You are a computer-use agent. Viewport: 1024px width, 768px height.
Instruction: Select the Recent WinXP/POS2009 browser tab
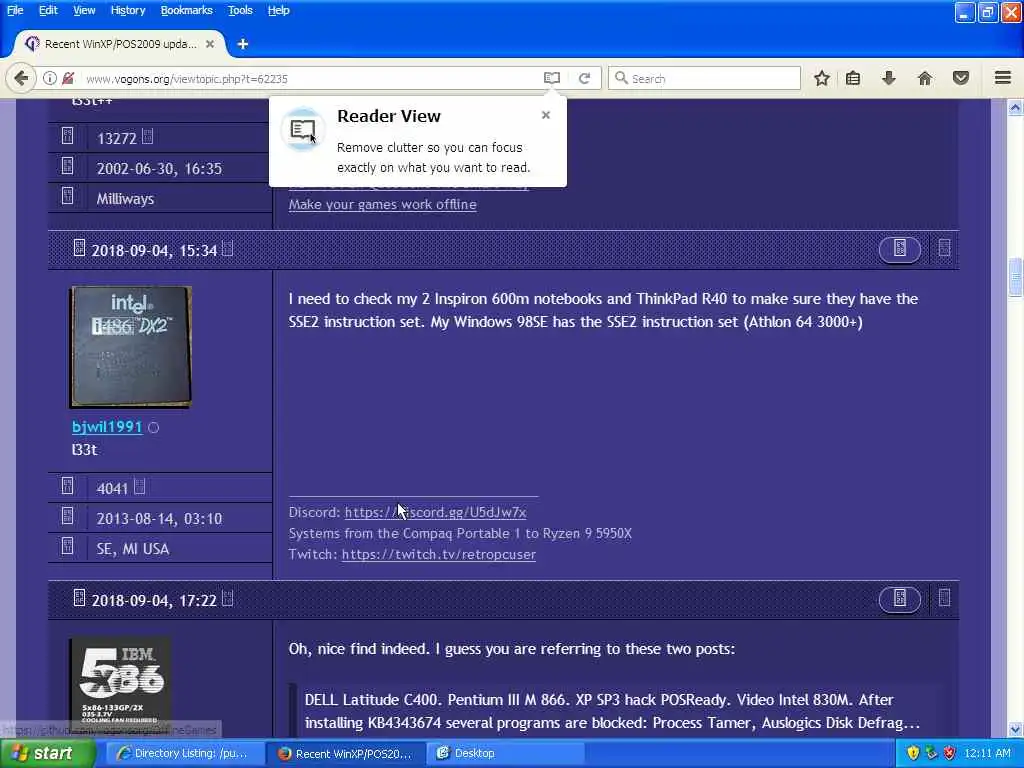pyautogui.click(x=120, y=44)
